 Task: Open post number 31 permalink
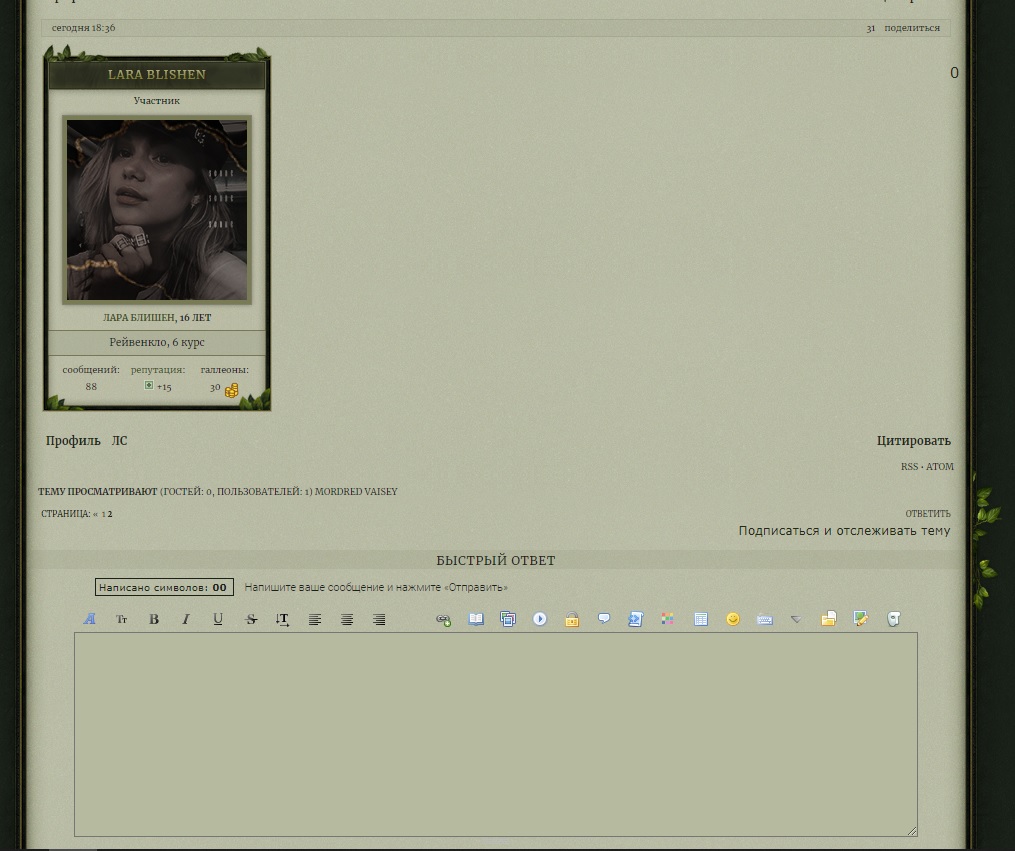coord(871,28)
